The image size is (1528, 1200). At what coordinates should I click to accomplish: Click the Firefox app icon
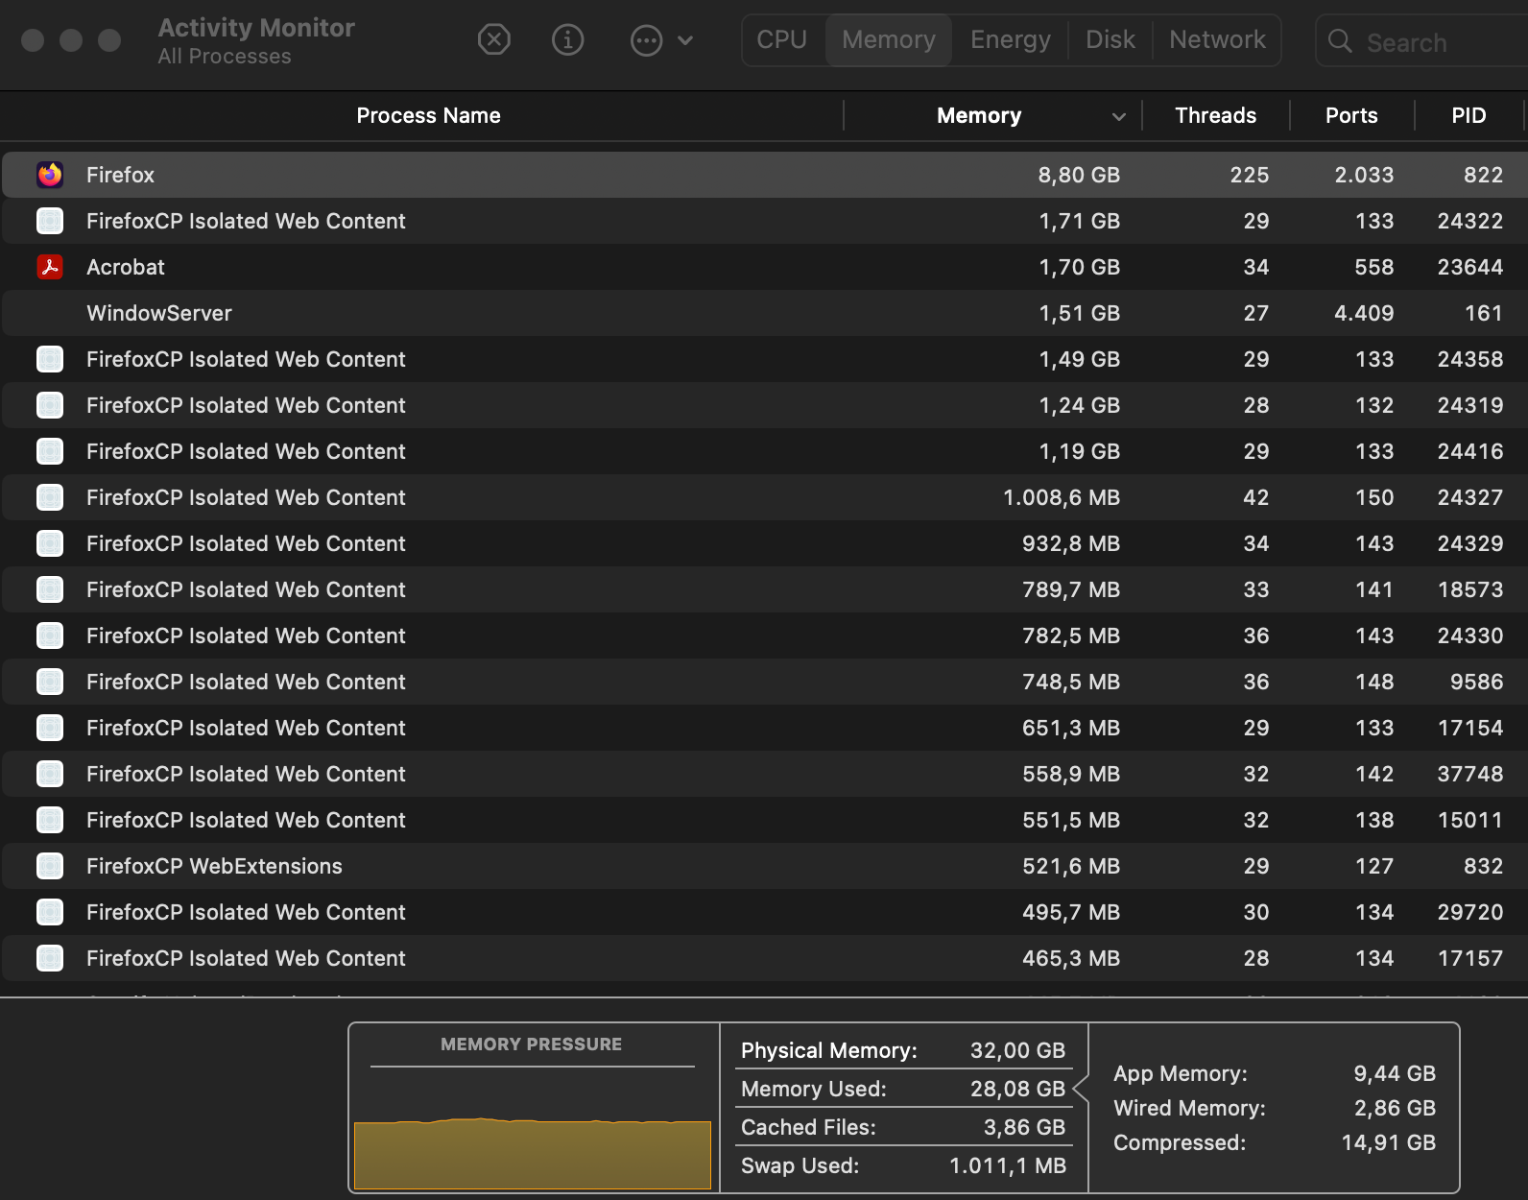tap(50, 175)
